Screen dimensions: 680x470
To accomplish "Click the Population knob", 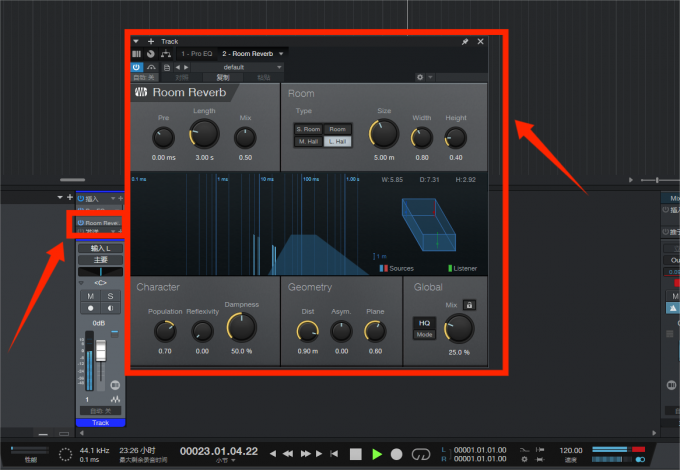I will click(x=165, y=332).
